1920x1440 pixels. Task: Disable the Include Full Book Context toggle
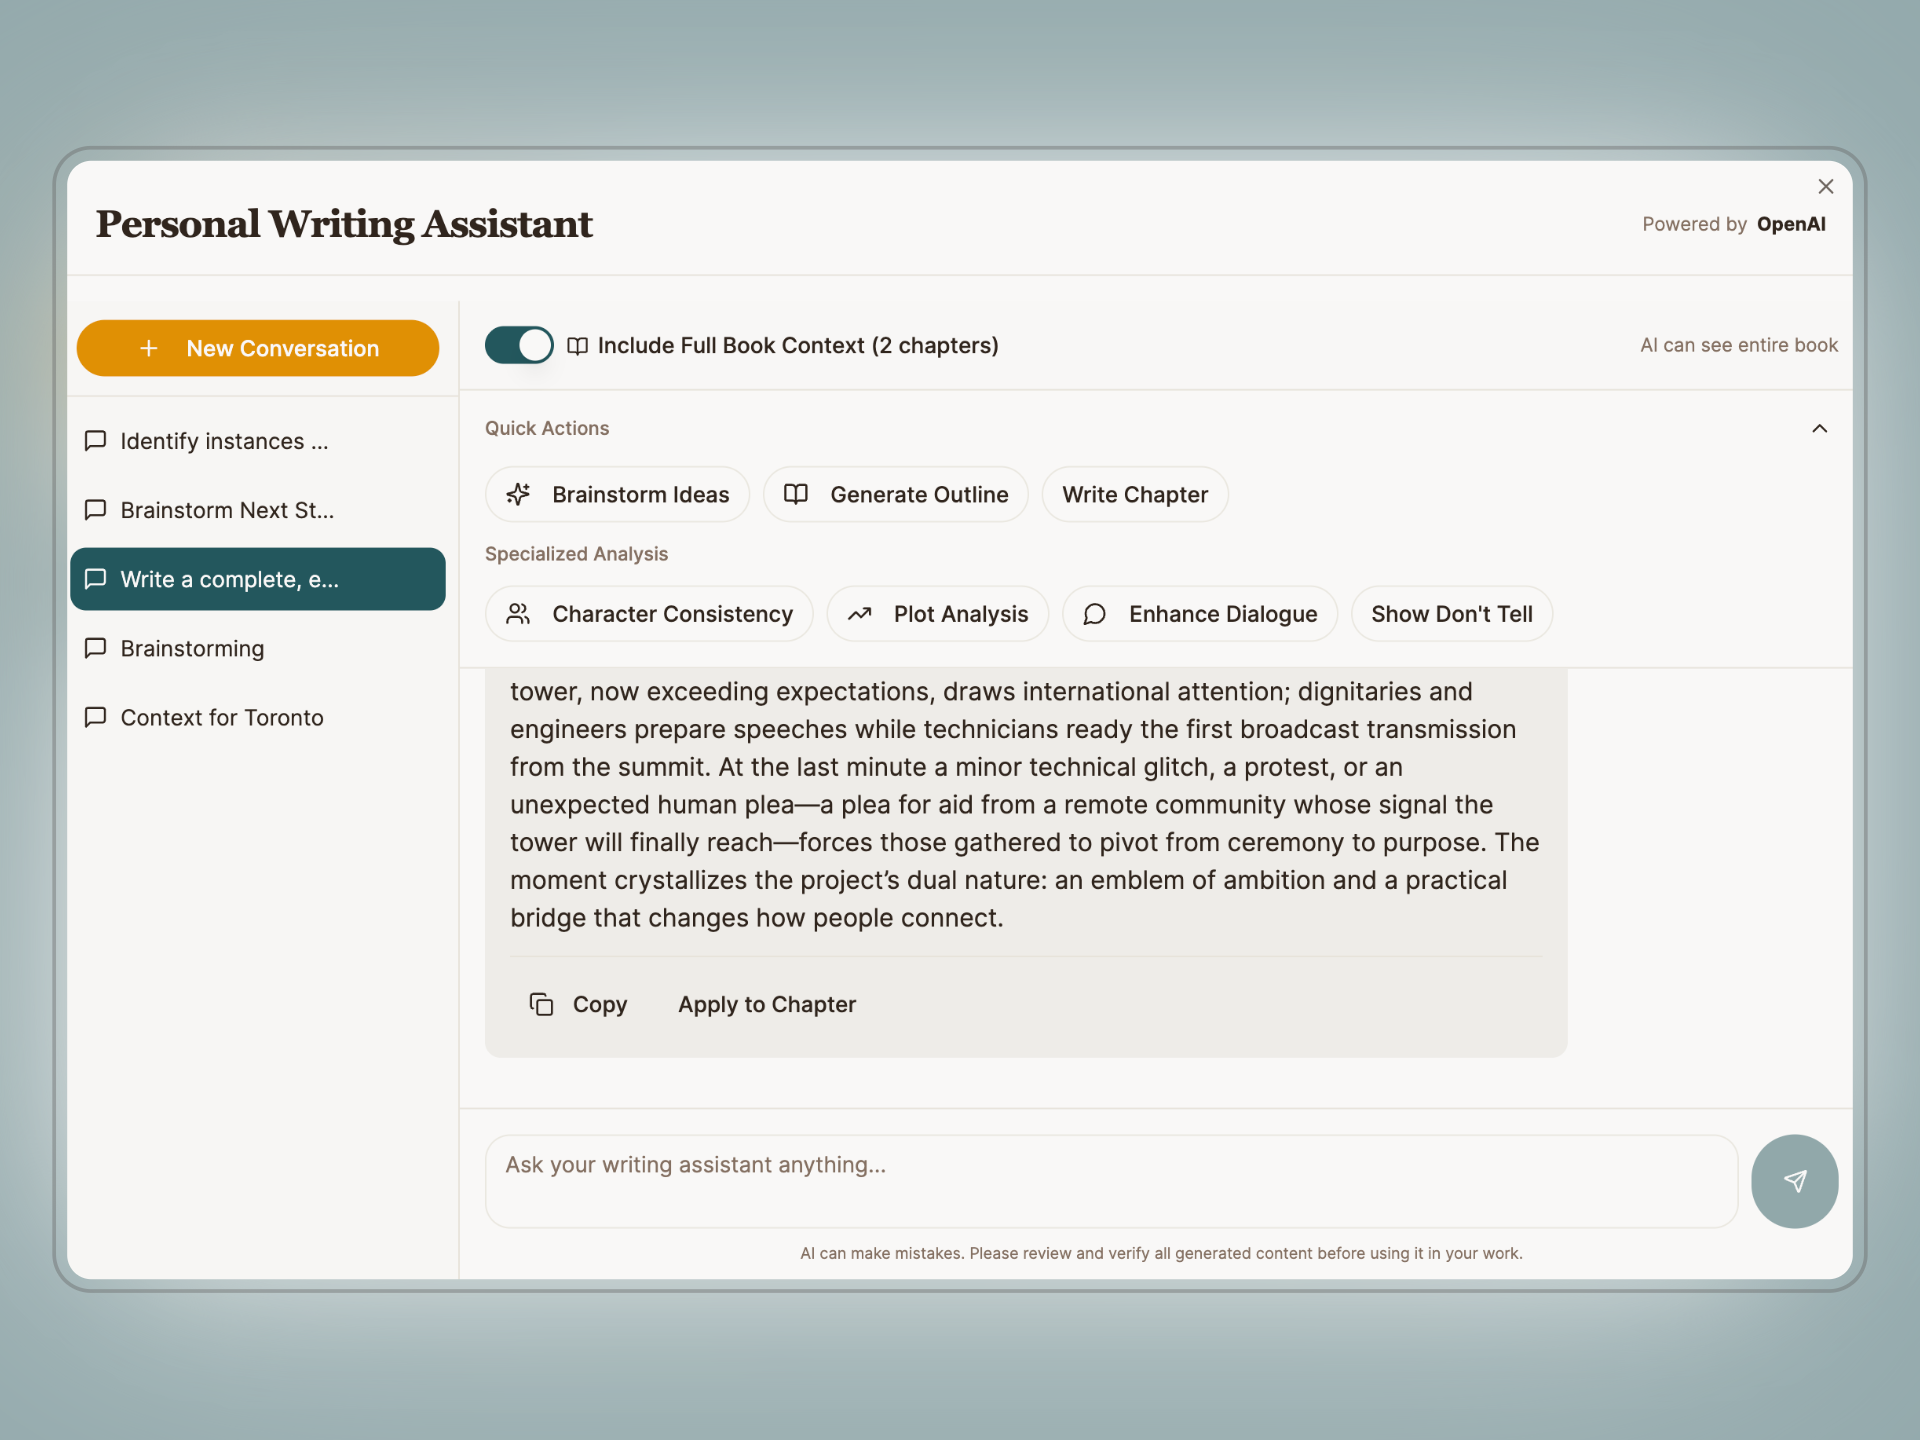[x=519, y=345]
